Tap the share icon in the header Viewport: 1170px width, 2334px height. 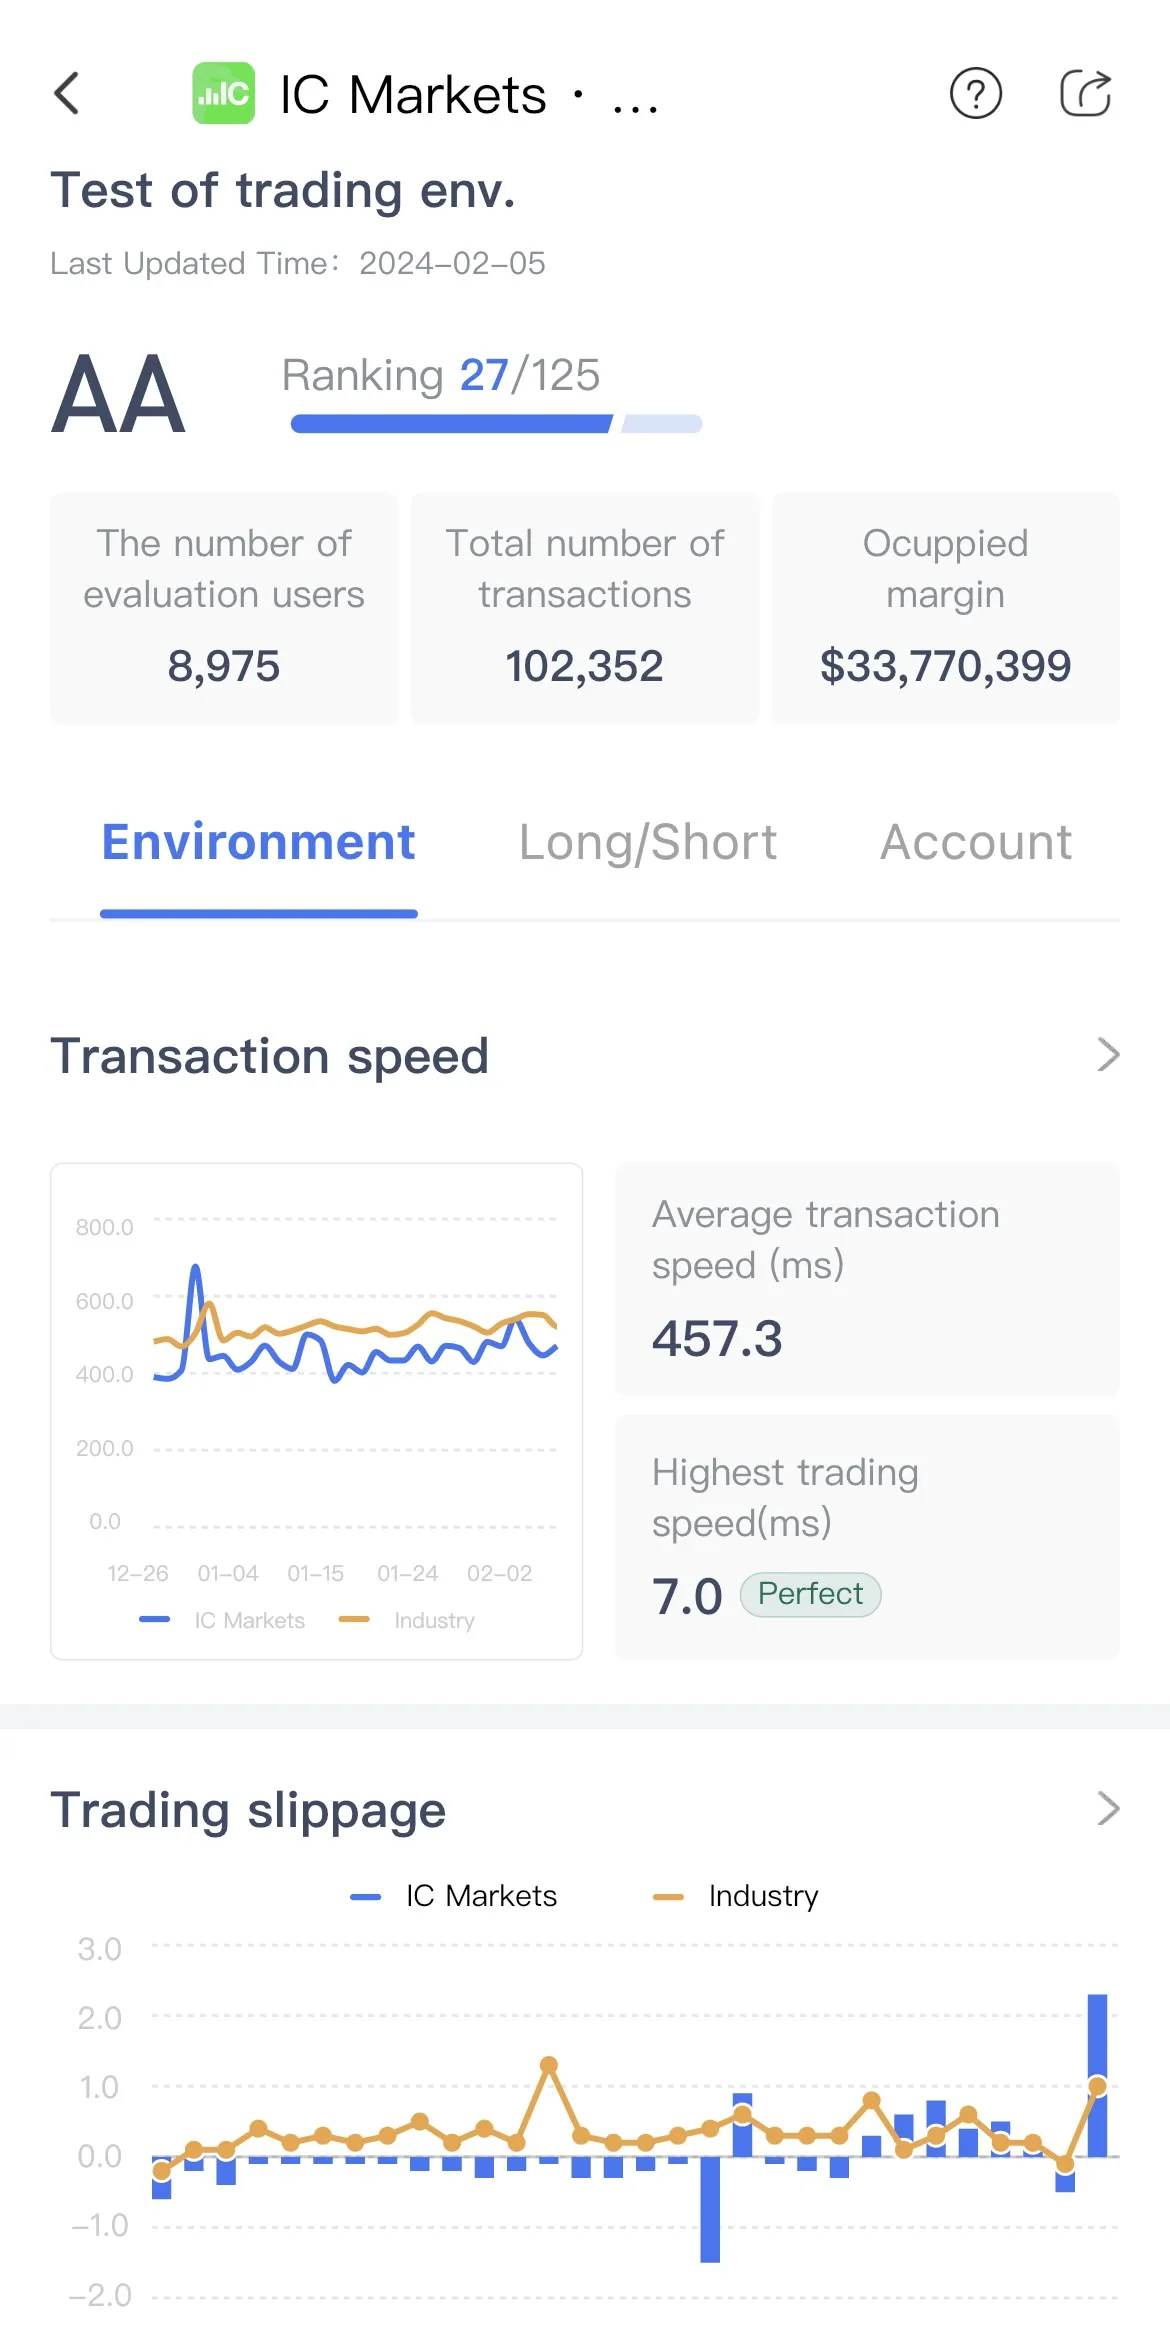(1085, 94)
